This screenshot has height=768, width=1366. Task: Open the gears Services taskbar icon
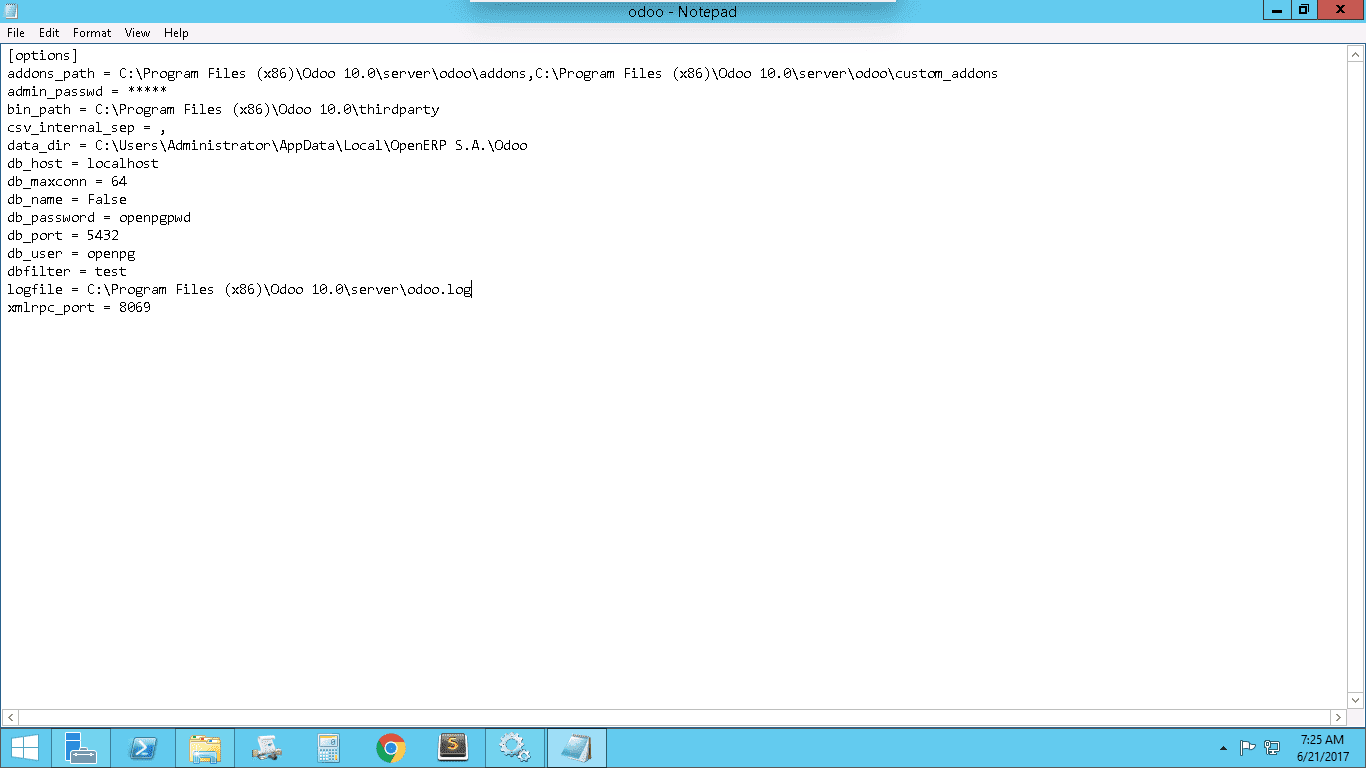pos(514,748)
